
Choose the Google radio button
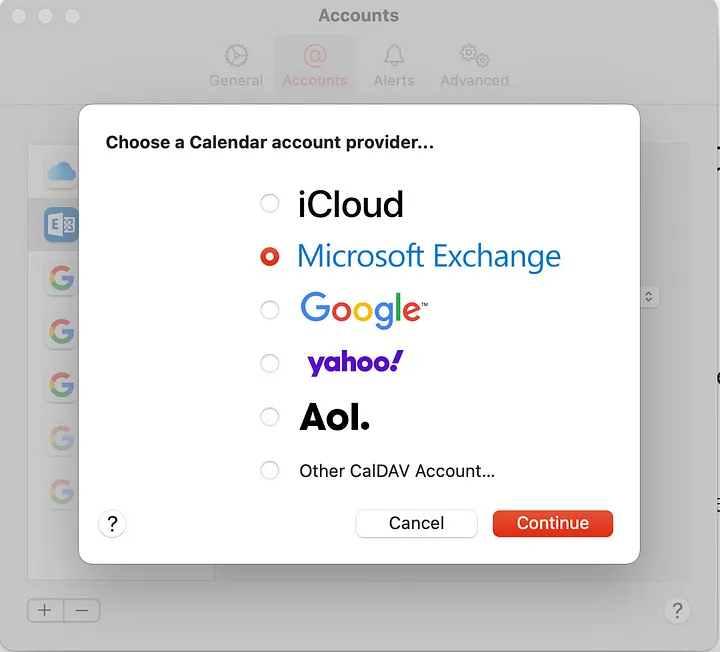(270, 310)
